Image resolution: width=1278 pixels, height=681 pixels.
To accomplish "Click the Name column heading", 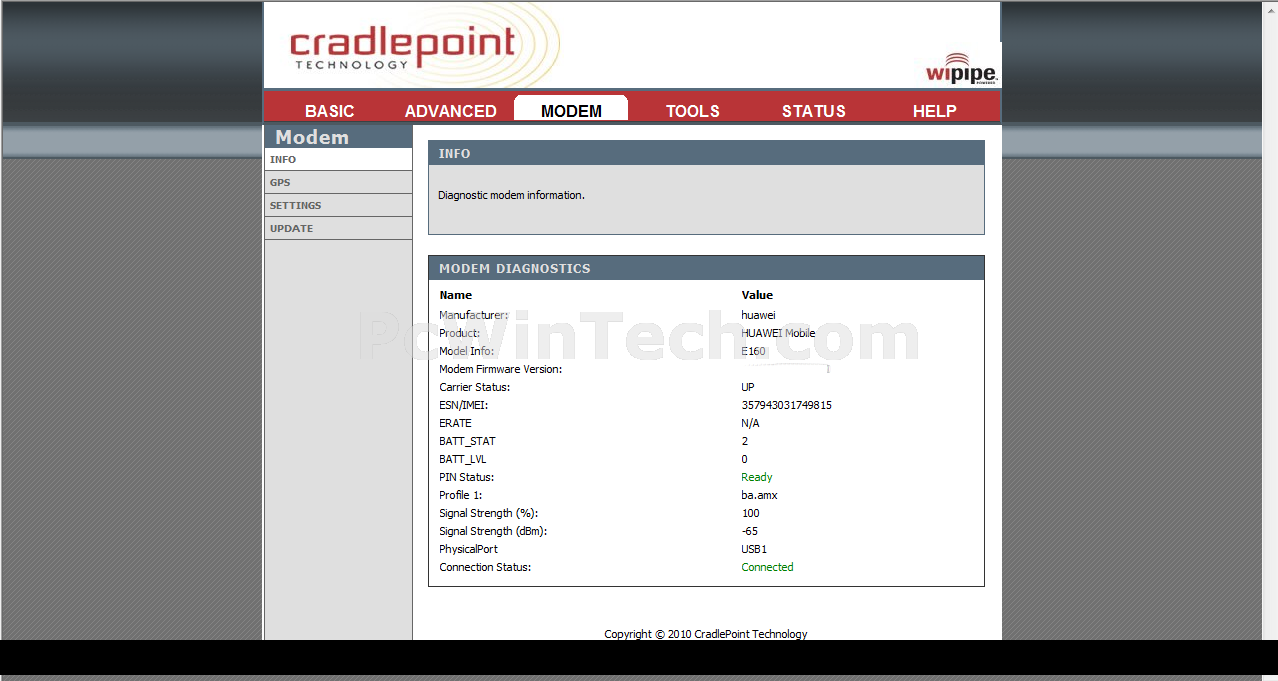I will [x=455, y=295].
